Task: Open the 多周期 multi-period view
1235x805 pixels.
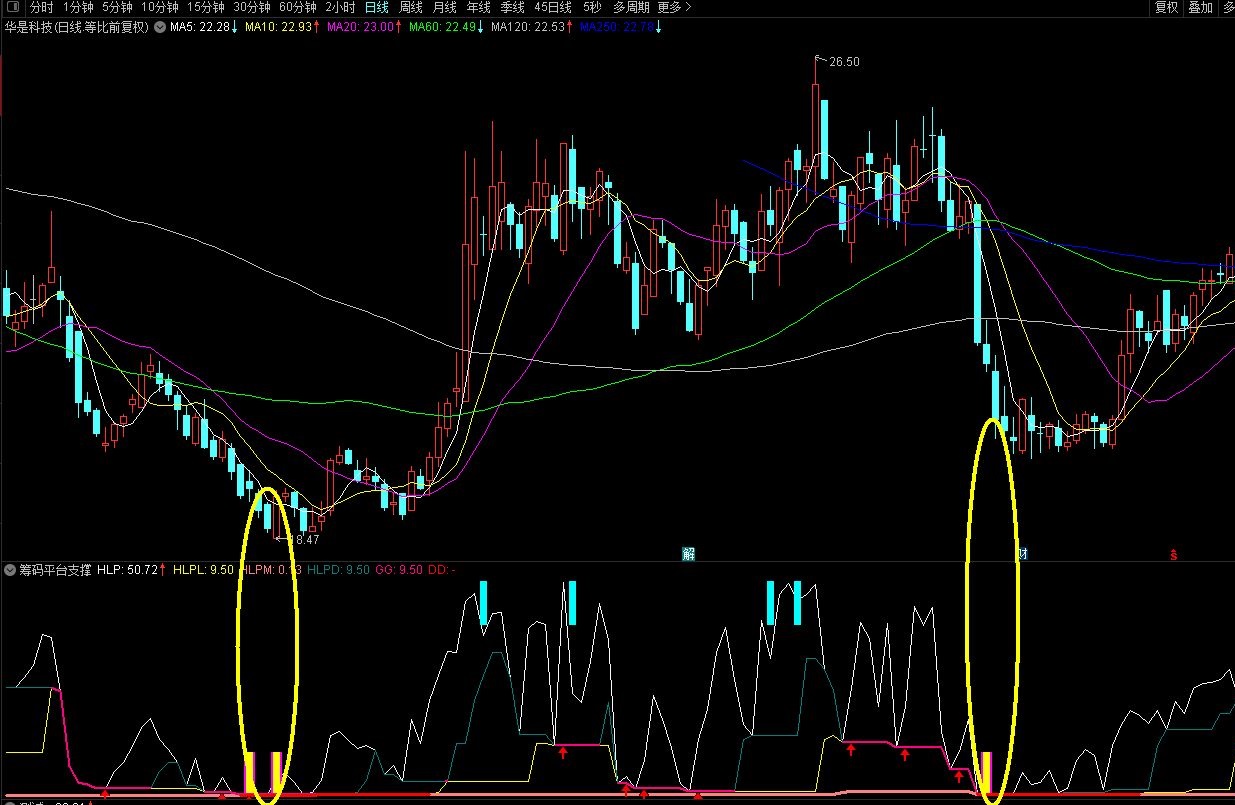Action: click(x=631, y=7)
